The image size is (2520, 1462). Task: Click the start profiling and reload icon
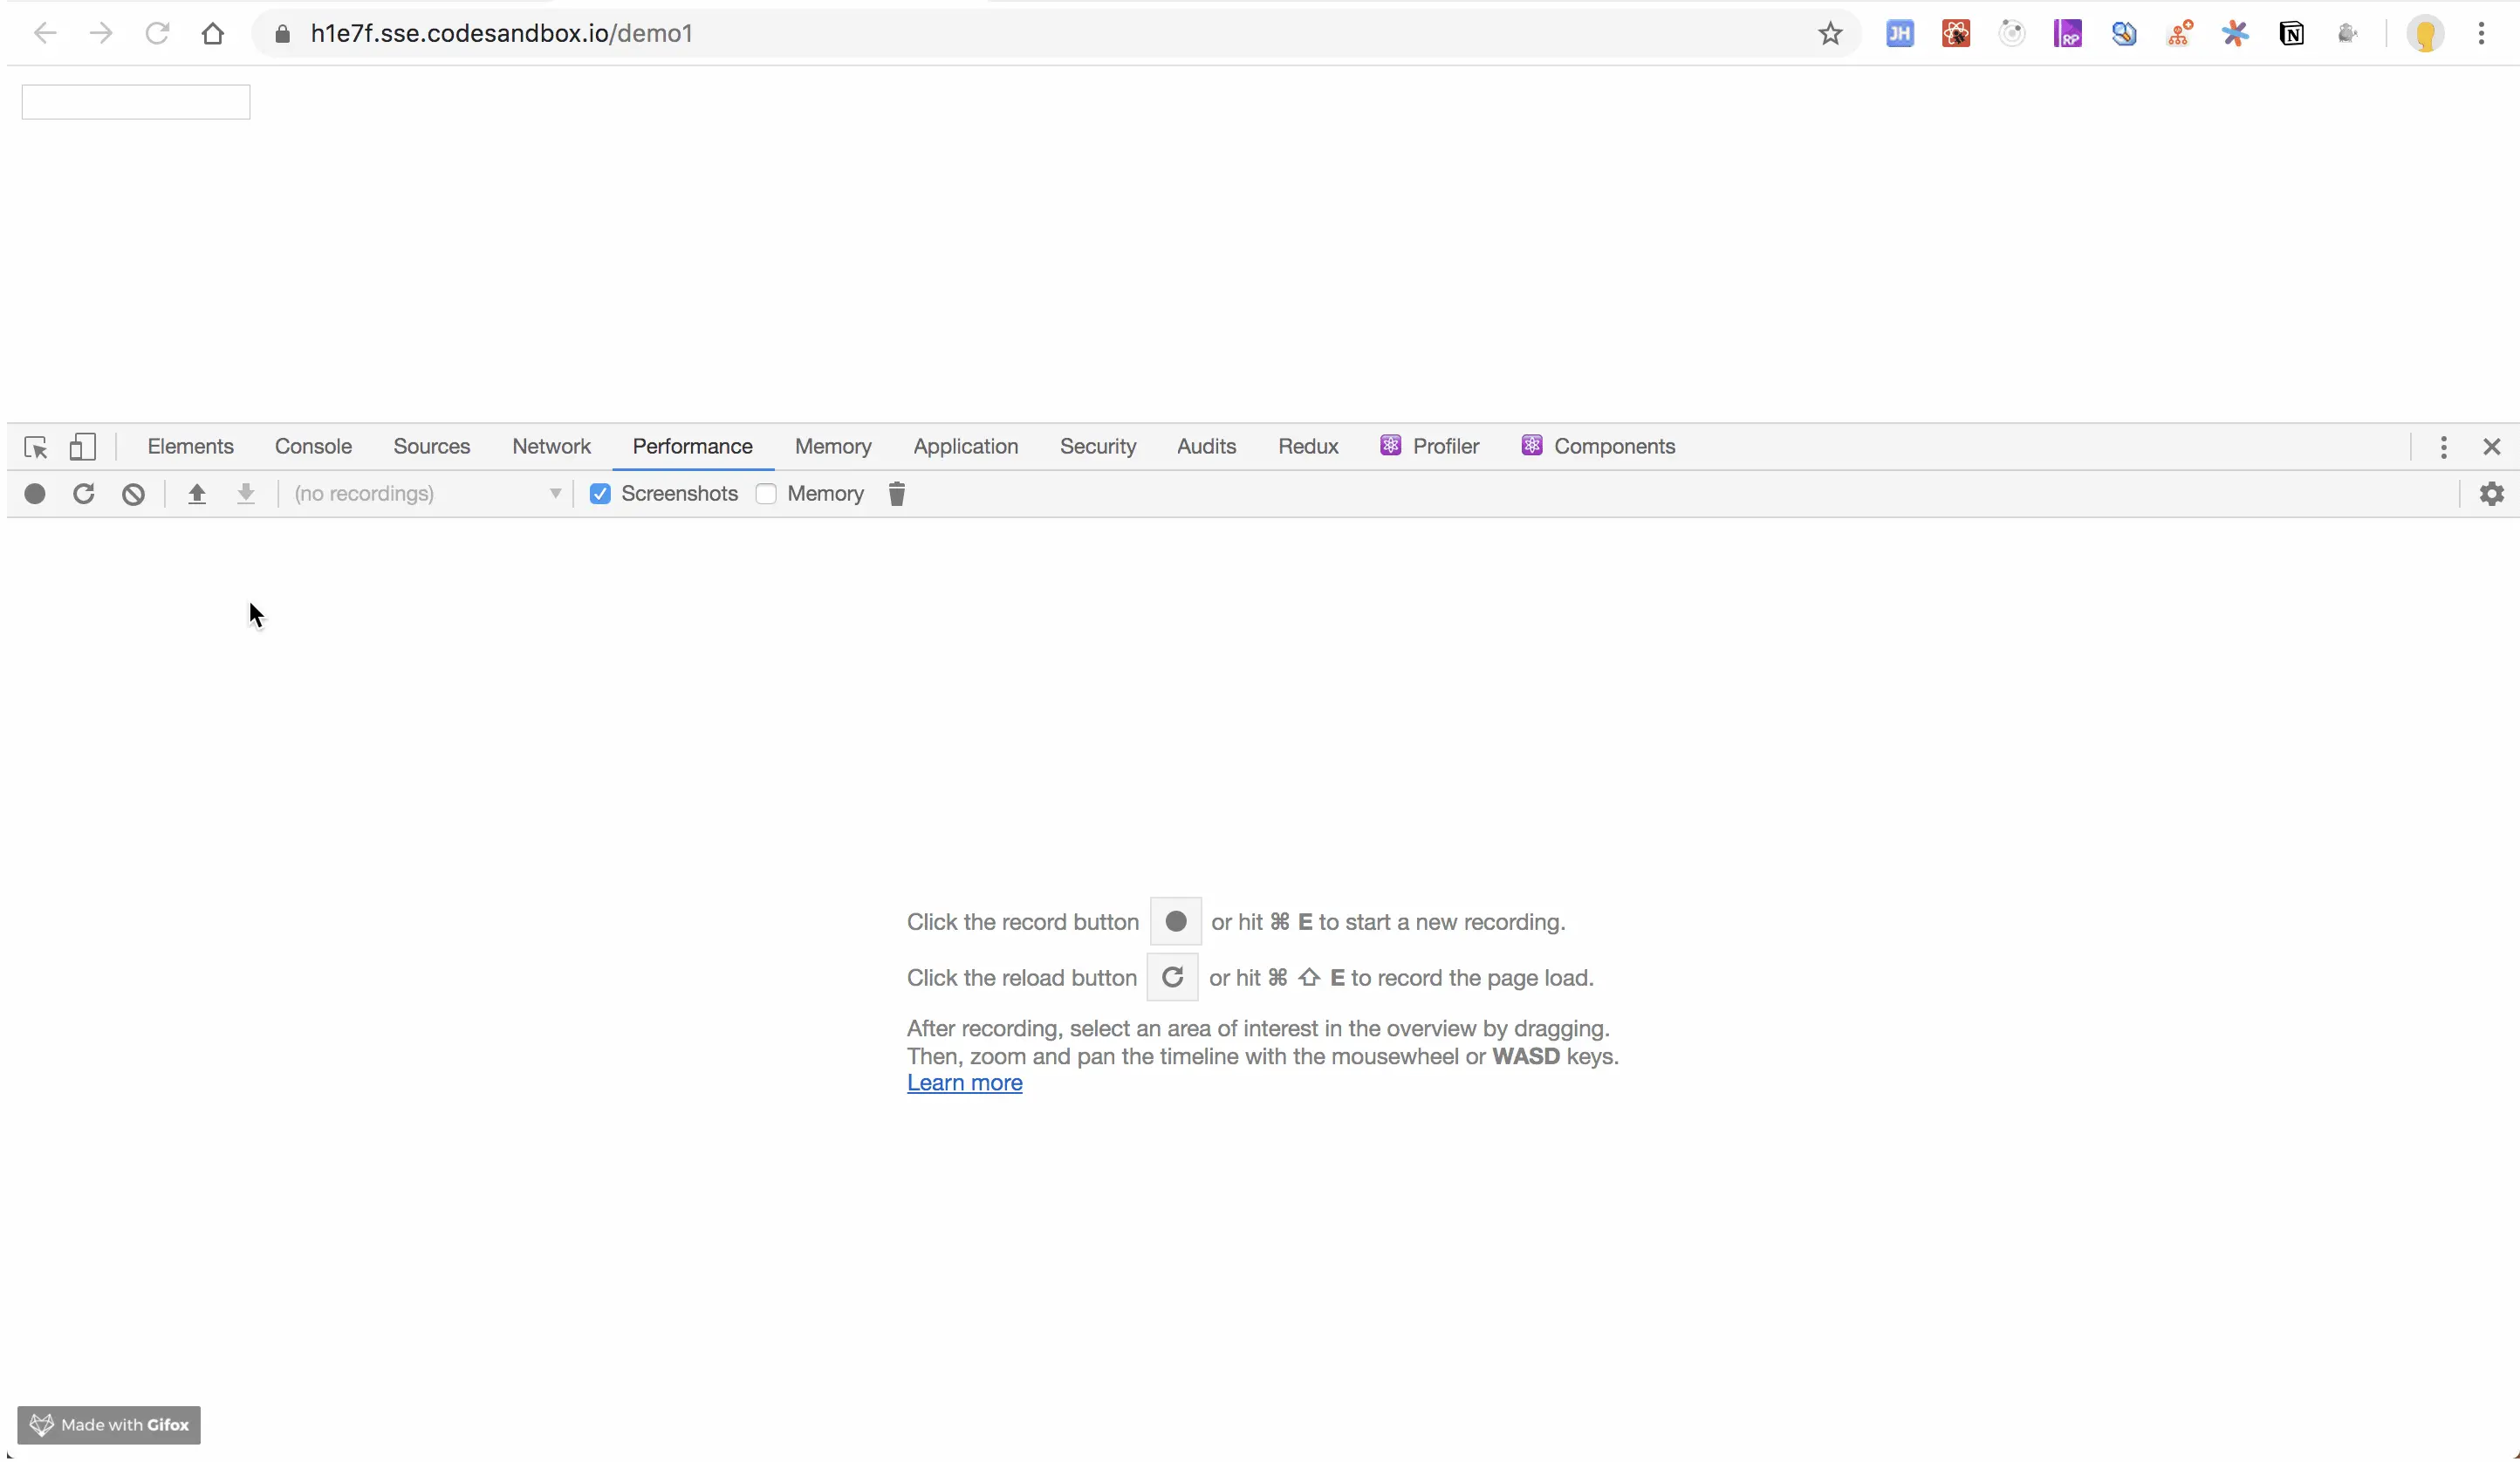click(x=84, y=494)
